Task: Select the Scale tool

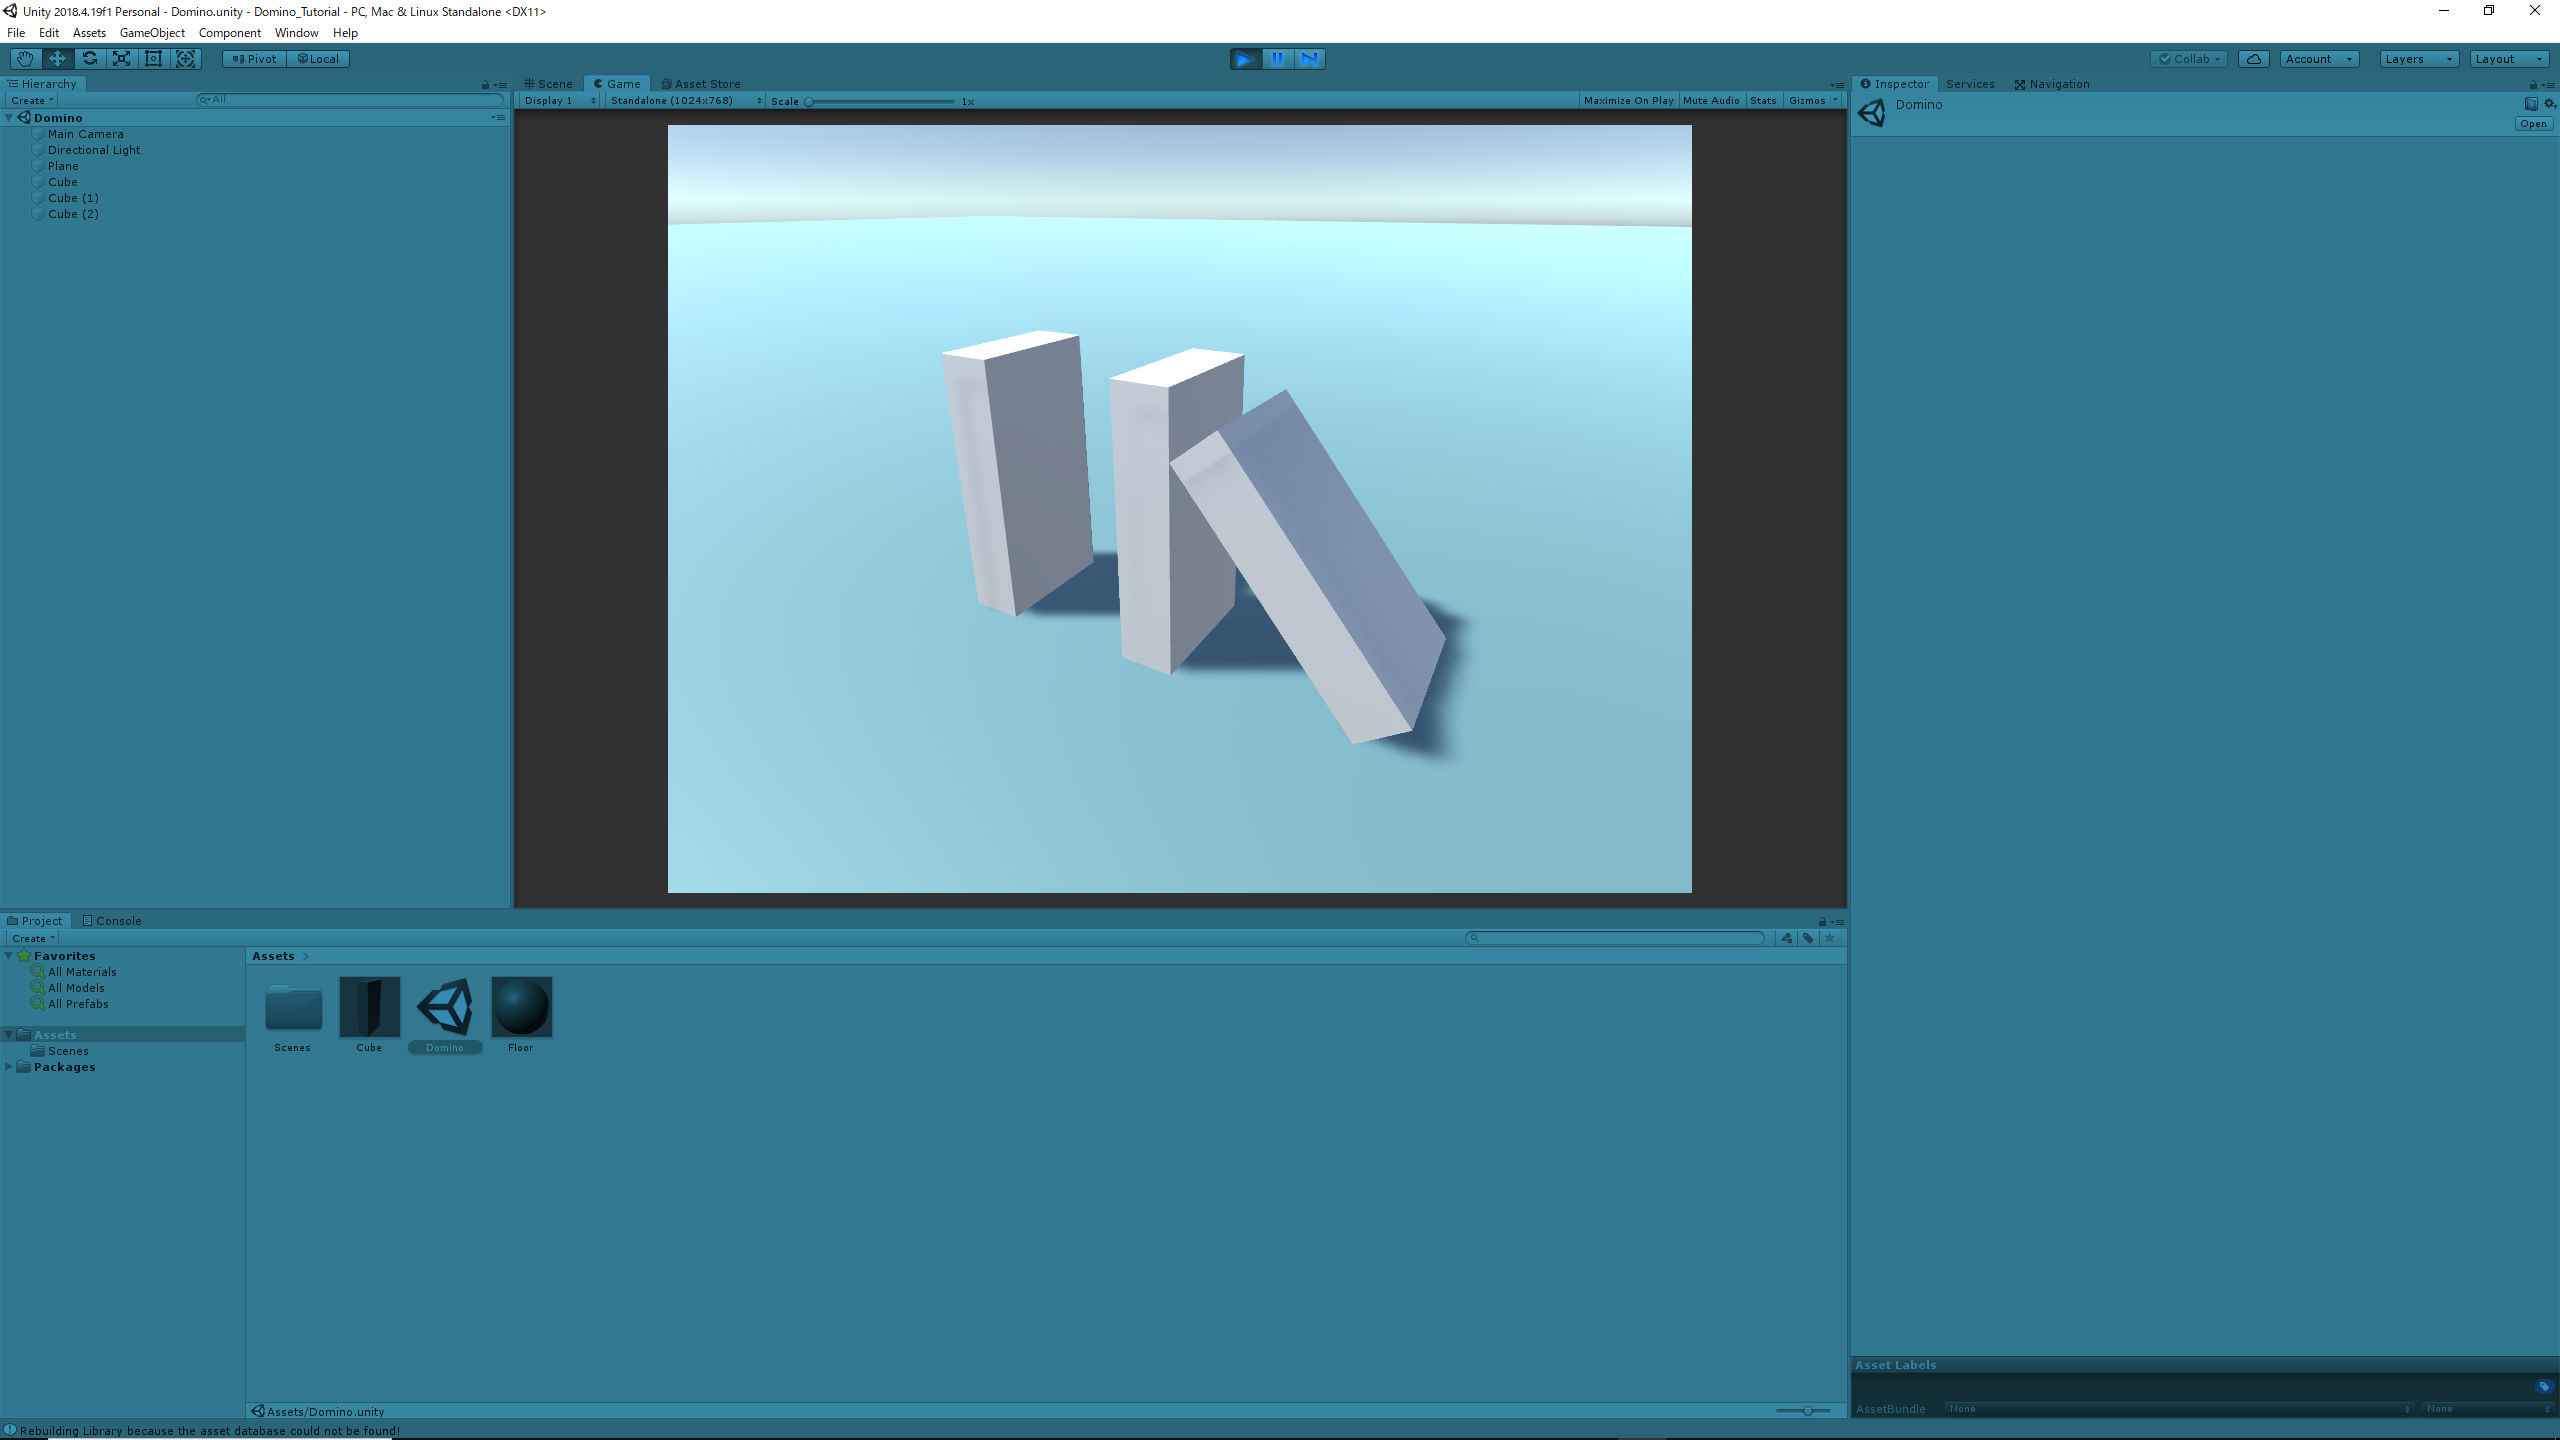Action: [x=121, y=59]
